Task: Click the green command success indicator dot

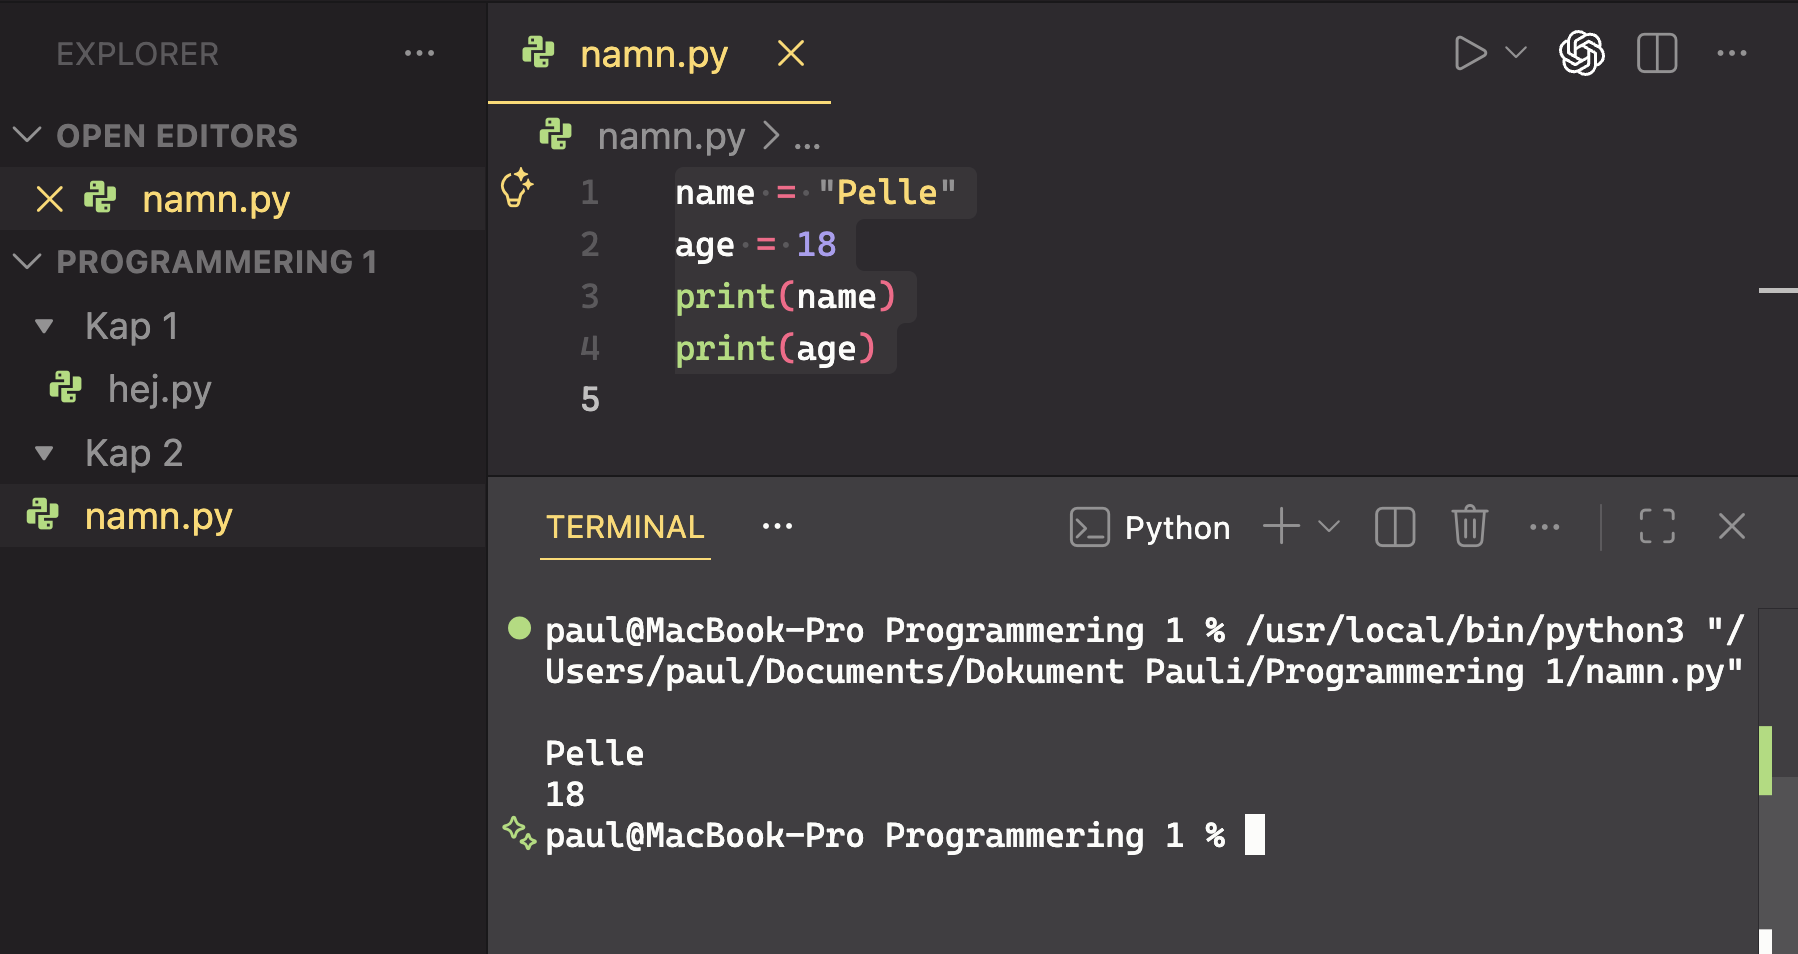Action: [519, 628]
